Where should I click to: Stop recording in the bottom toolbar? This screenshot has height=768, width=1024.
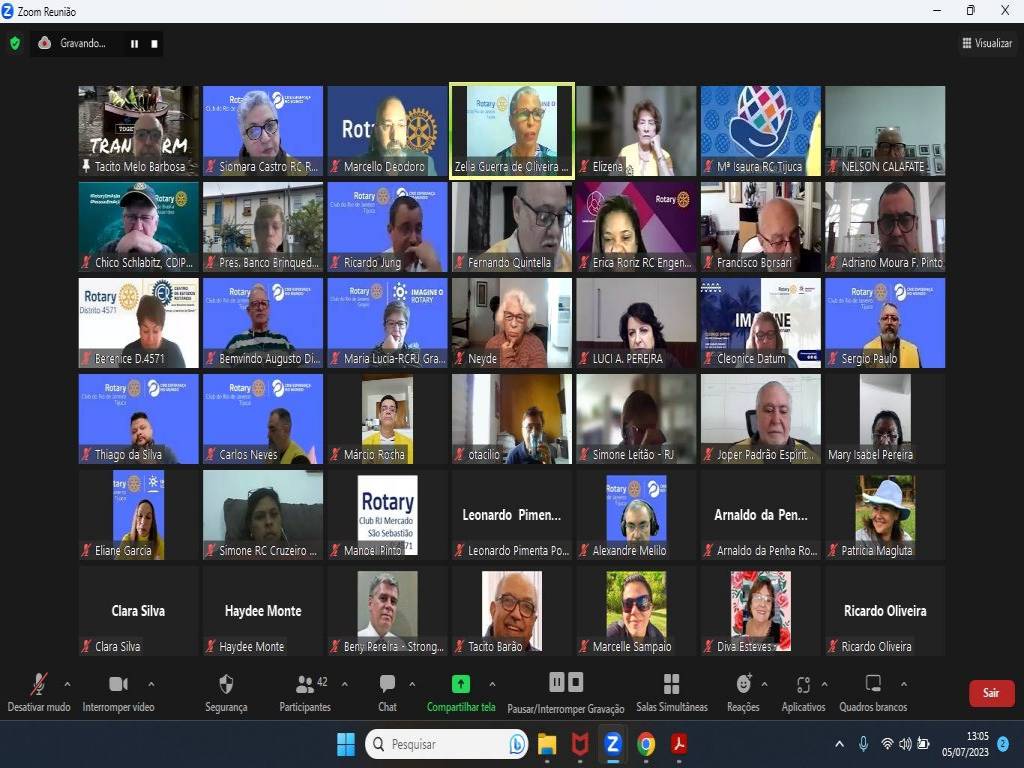pos(576,682)
